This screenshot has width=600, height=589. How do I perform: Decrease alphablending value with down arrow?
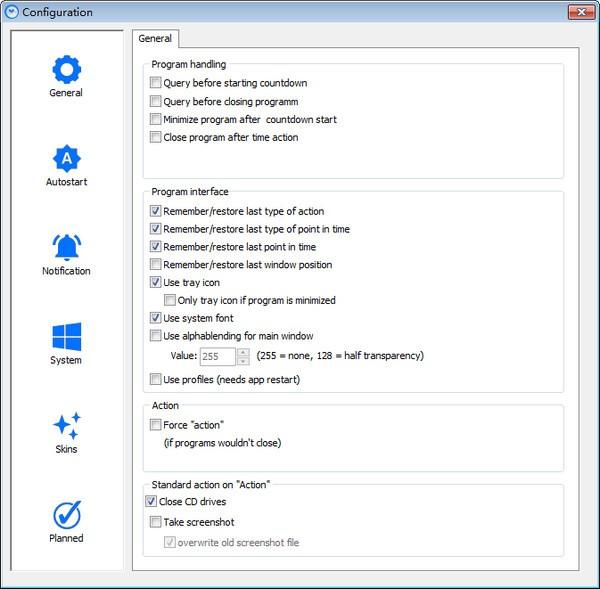[x=243, y=361]
